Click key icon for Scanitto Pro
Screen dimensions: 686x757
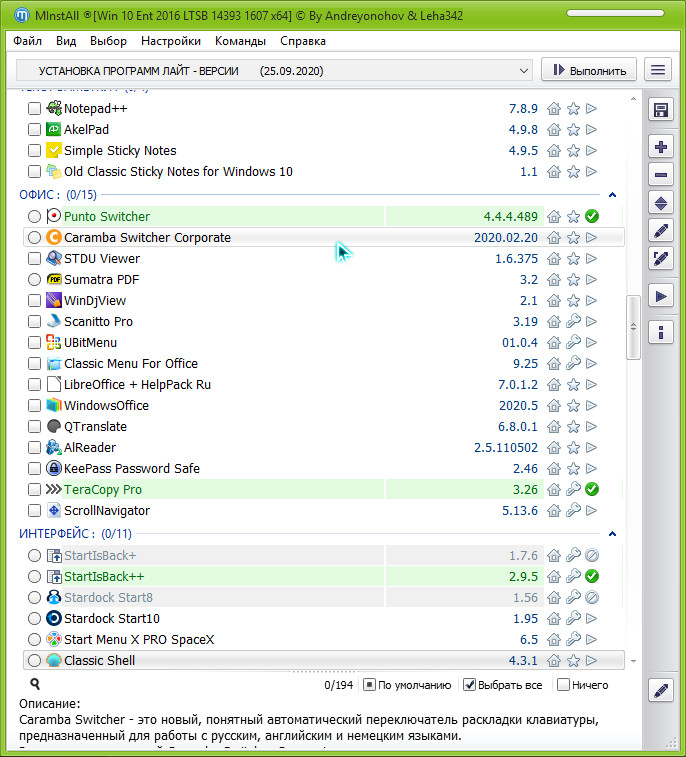[x=573, y=322]
